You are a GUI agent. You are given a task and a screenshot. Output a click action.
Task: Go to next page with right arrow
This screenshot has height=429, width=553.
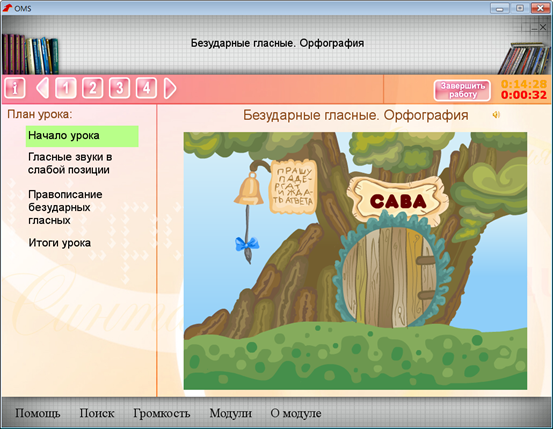pos(170,88)
